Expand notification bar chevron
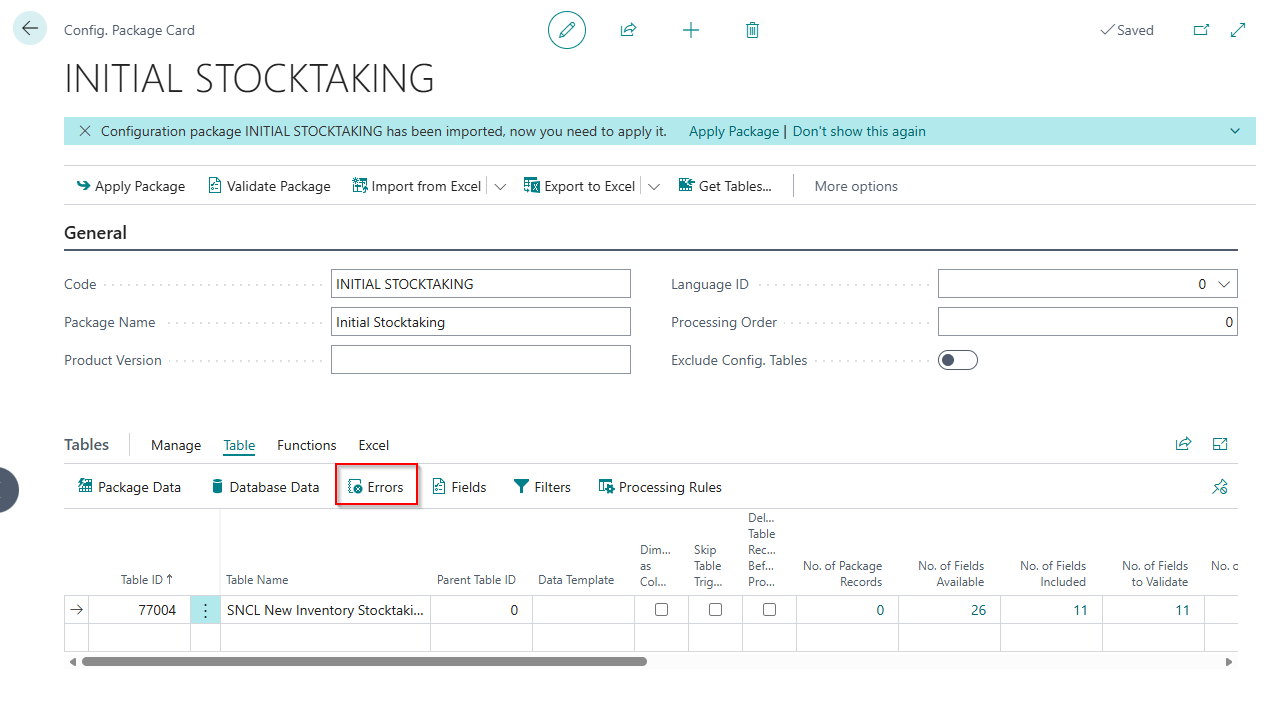 point(1236,131)
